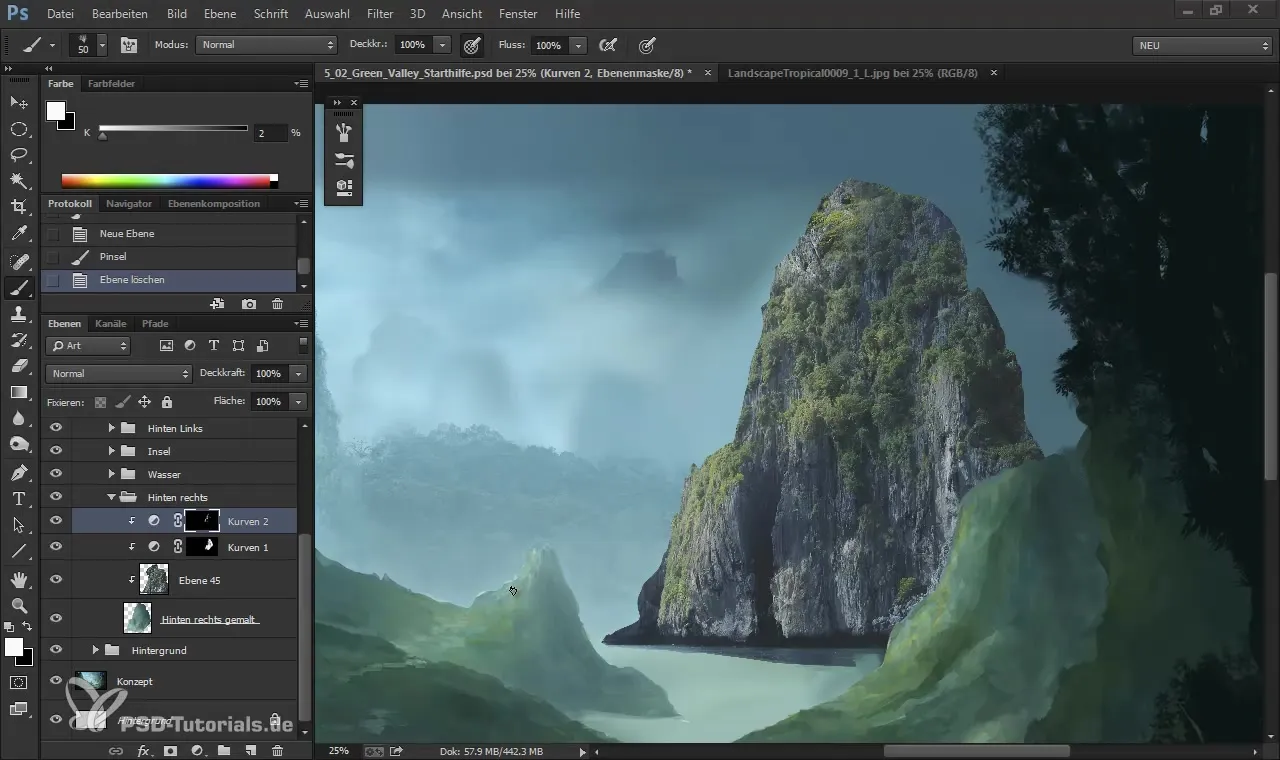Create new snapshot in Protokoll panel

(249, 304)
